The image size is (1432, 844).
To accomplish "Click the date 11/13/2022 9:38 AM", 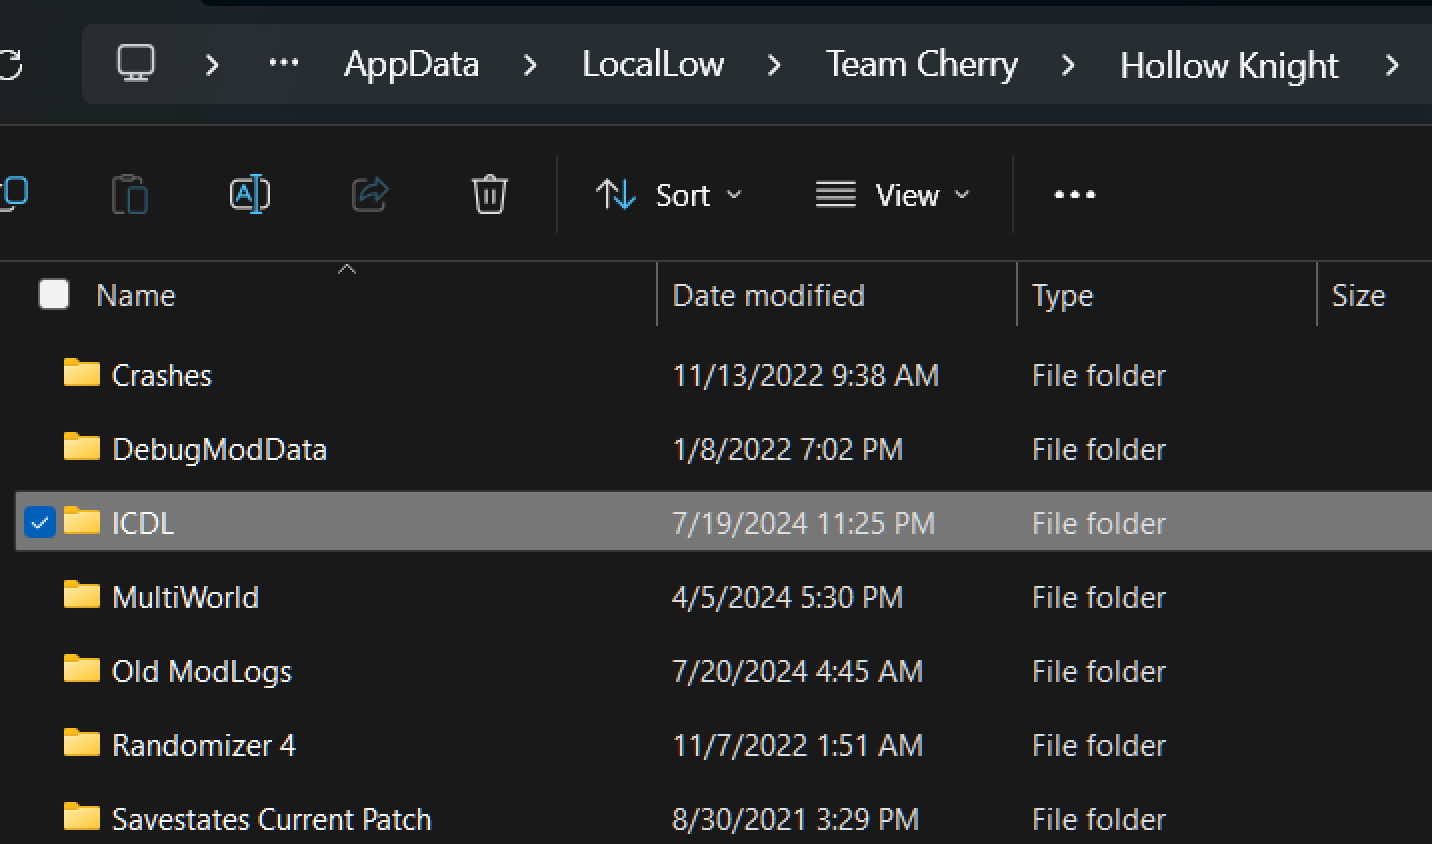I will (x=806, y=375).
